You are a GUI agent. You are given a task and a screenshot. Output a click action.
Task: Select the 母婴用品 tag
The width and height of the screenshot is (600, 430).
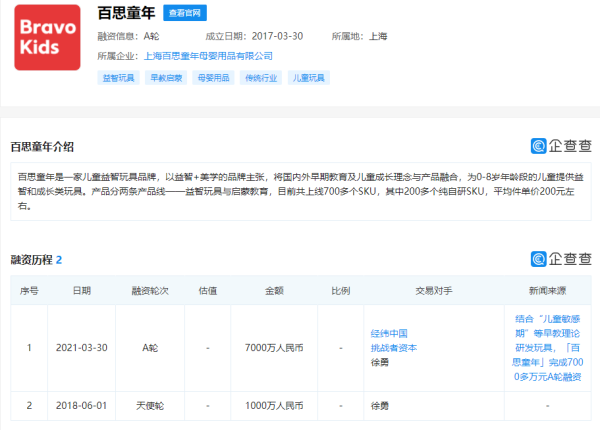(x=213, y=78)
